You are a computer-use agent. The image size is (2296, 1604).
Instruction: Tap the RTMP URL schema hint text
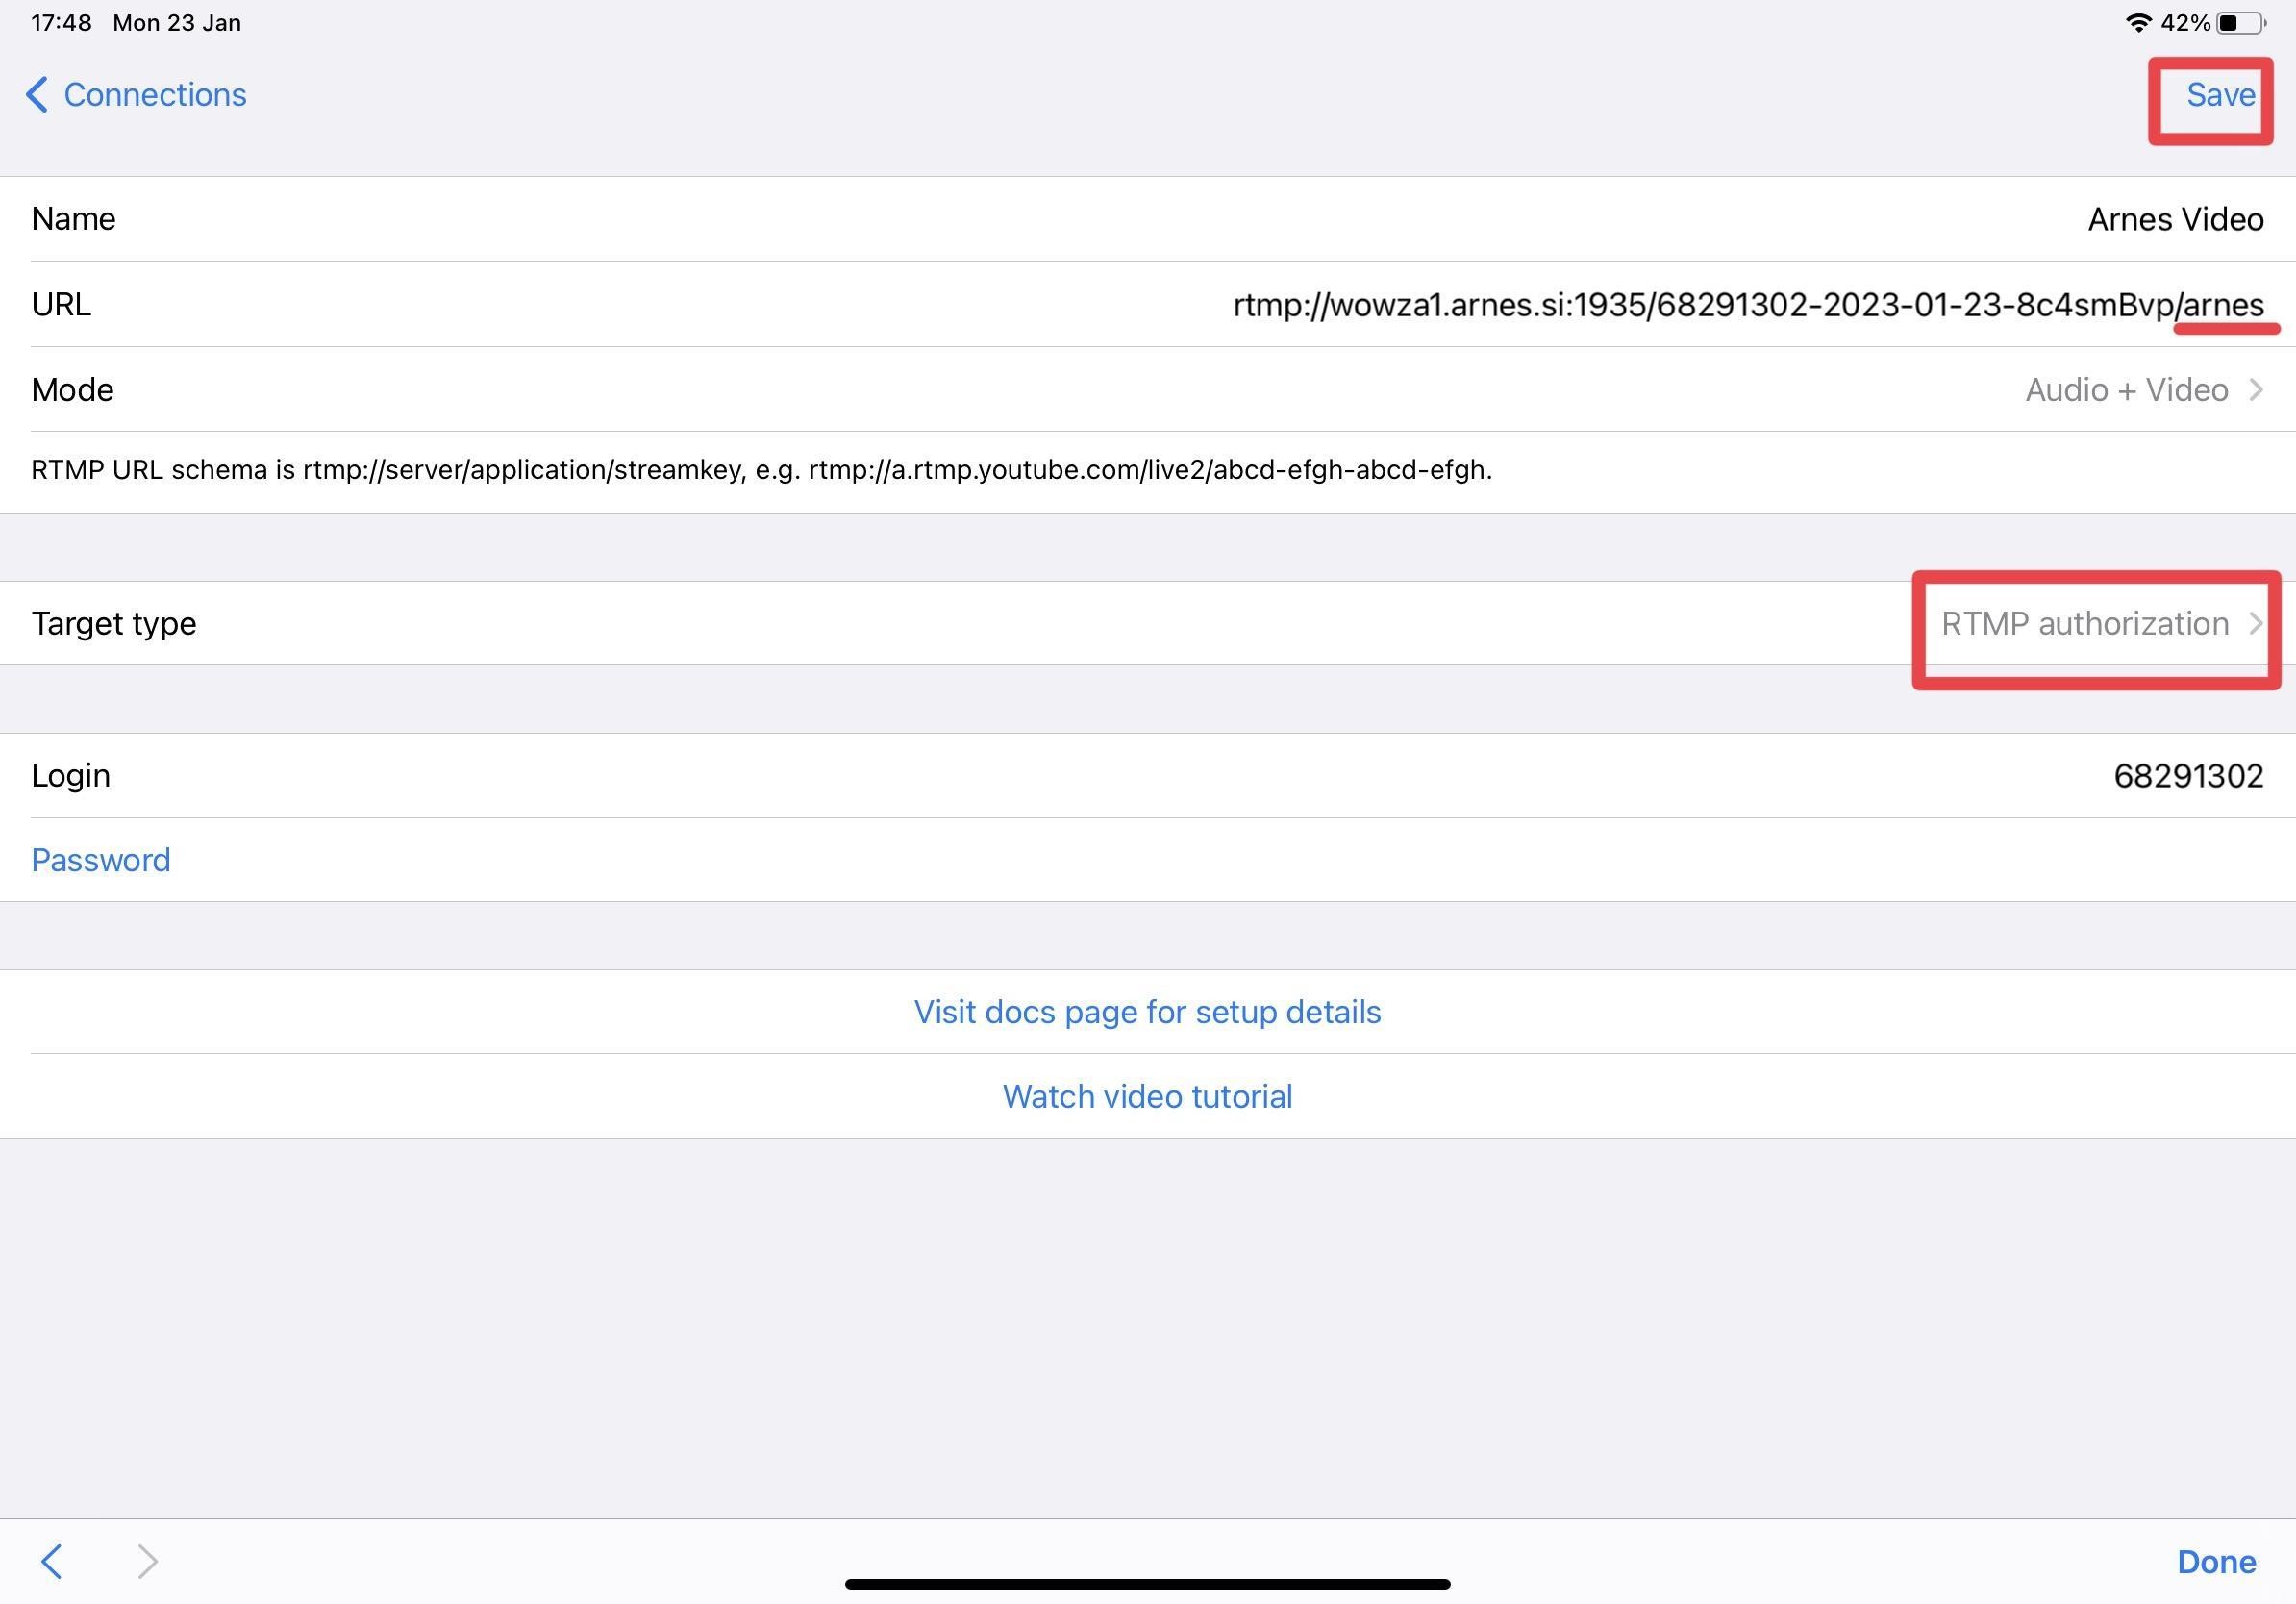coord(761,470)
